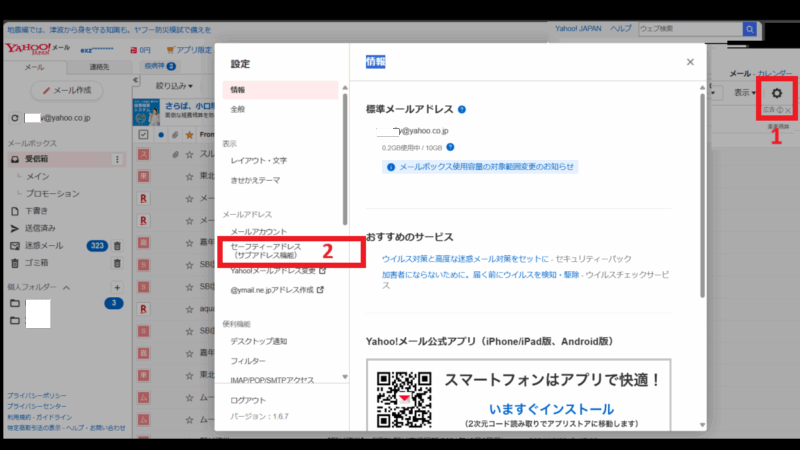
Task: Open the Yahoo! JAPAN link in header
Action: click(578, 29)
